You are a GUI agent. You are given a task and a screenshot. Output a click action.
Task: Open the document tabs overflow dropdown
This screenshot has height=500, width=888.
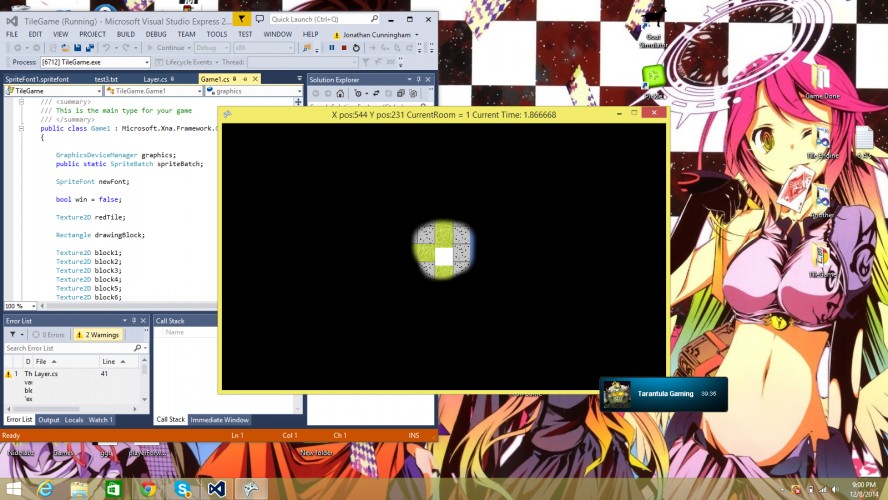(299, 79)
